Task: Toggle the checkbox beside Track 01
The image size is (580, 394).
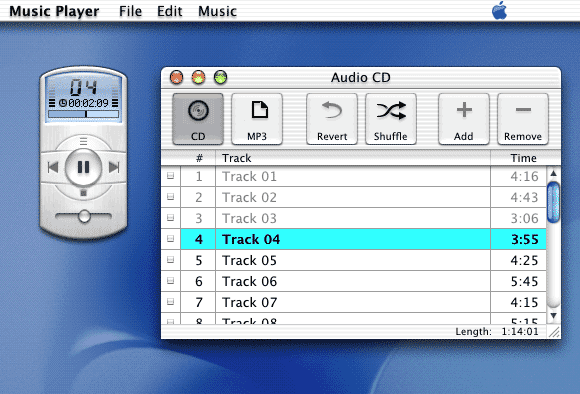Action: 170,176
